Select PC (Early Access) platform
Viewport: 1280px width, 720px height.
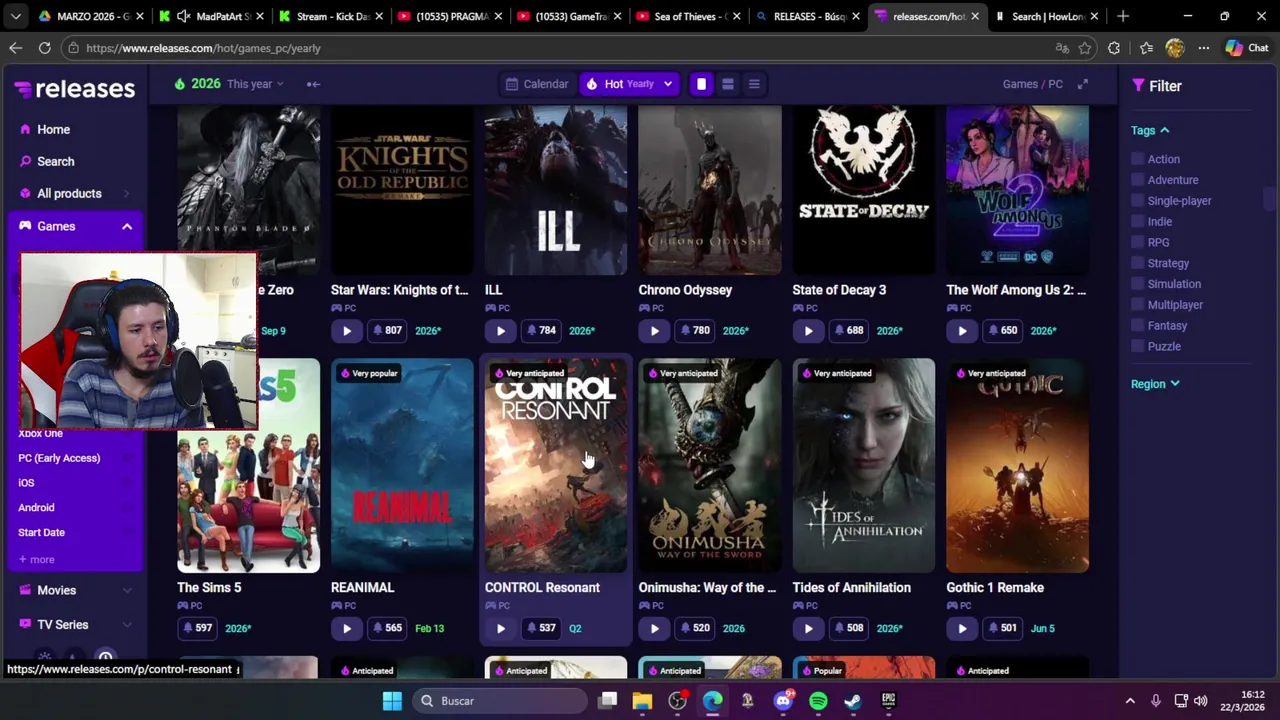[x=59, y=458]
